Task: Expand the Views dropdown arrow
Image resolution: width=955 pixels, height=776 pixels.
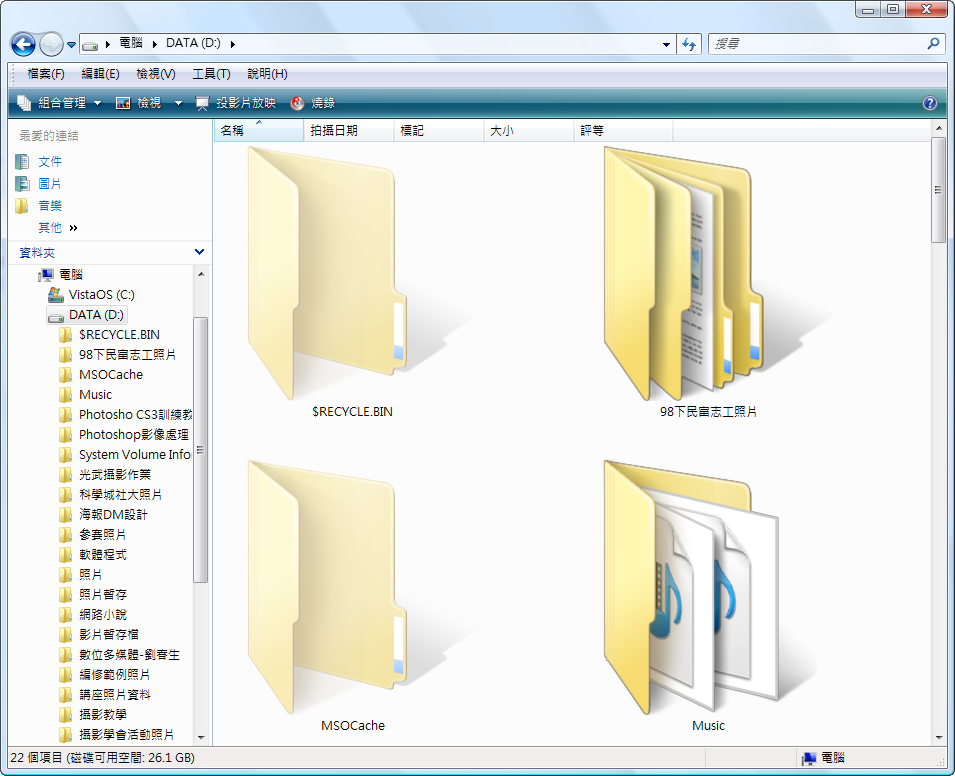Action: point(178,103)
